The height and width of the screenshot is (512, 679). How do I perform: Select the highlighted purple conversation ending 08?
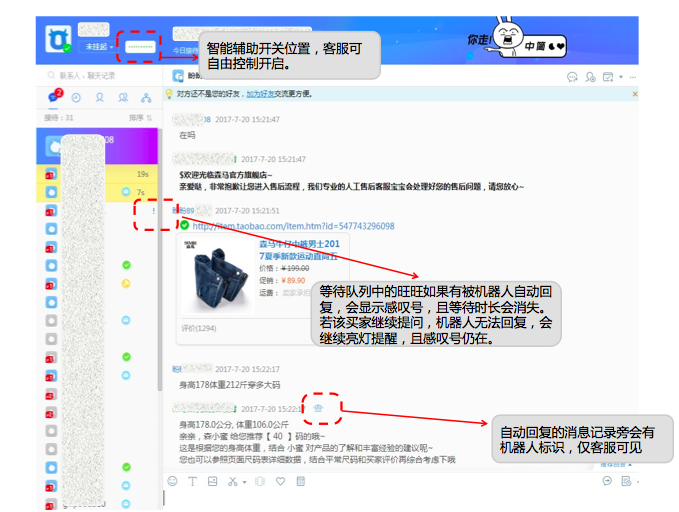(97, 146)
